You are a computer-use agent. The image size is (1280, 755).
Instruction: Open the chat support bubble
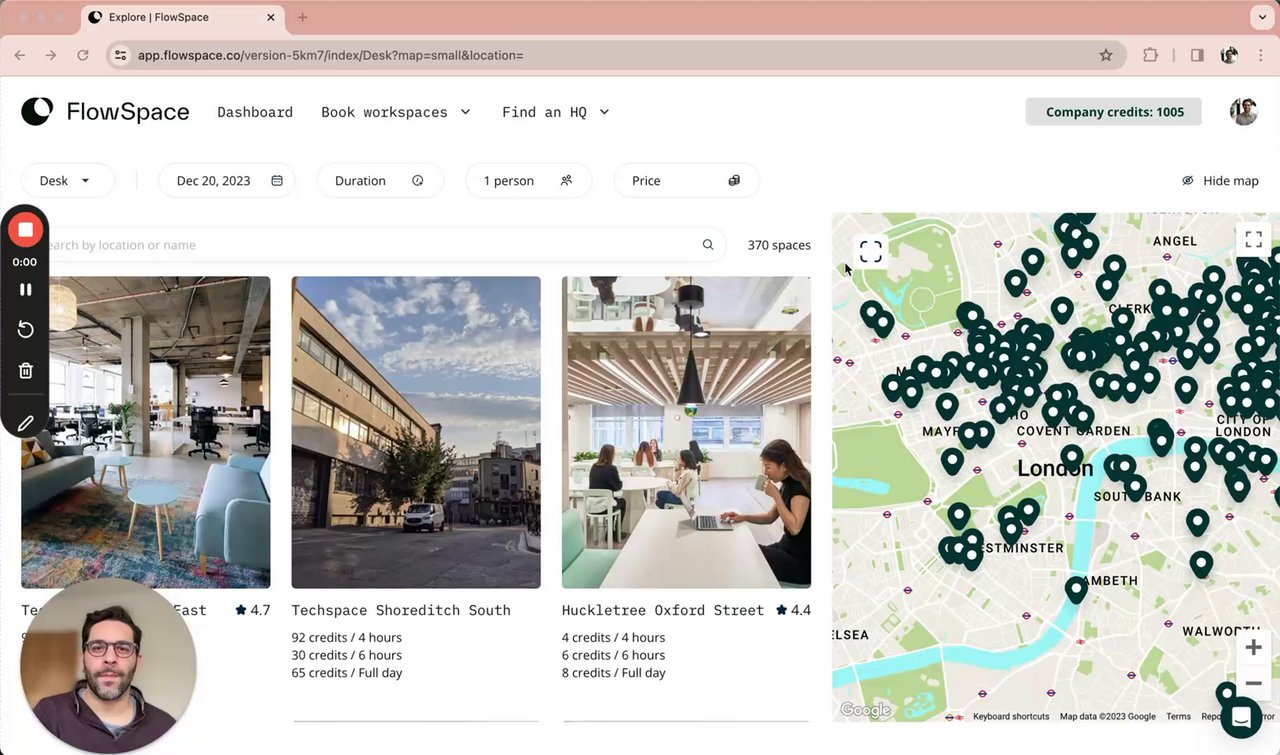1241,718
